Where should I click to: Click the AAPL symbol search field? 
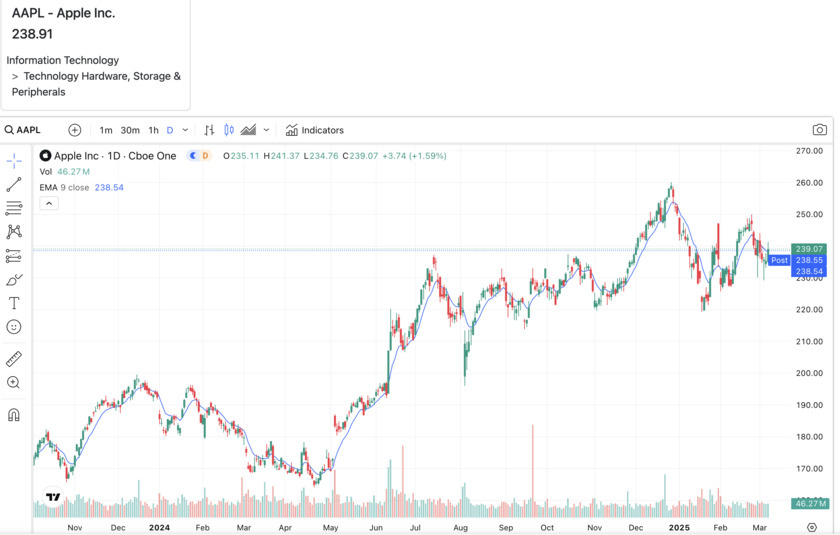(x=29, y=130)
